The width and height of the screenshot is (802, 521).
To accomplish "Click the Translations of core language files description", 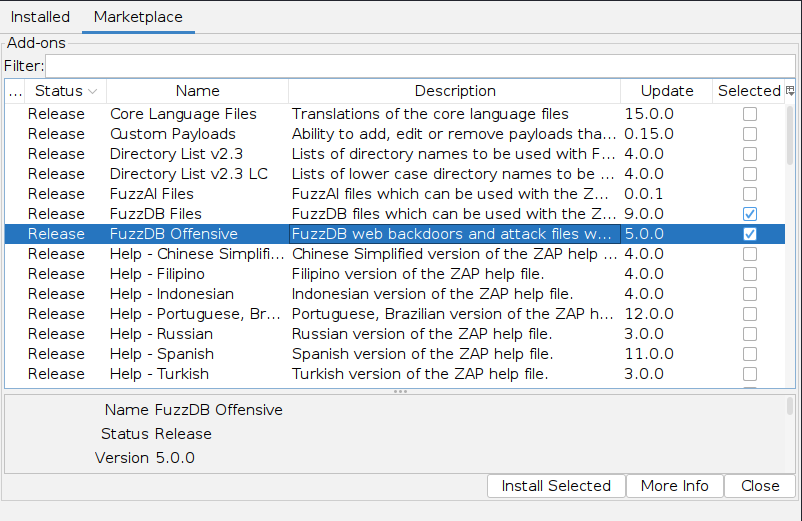I will (x=455, y=114).
